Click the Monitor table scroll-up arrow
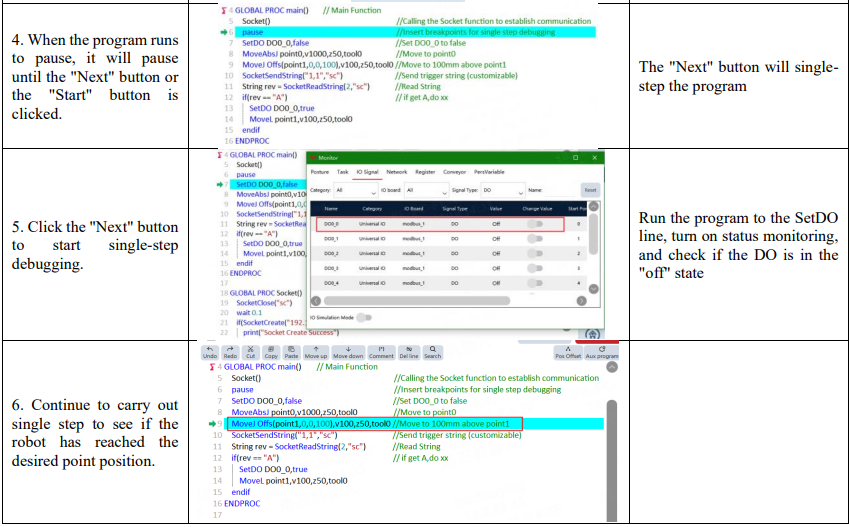 pos(594,207)
